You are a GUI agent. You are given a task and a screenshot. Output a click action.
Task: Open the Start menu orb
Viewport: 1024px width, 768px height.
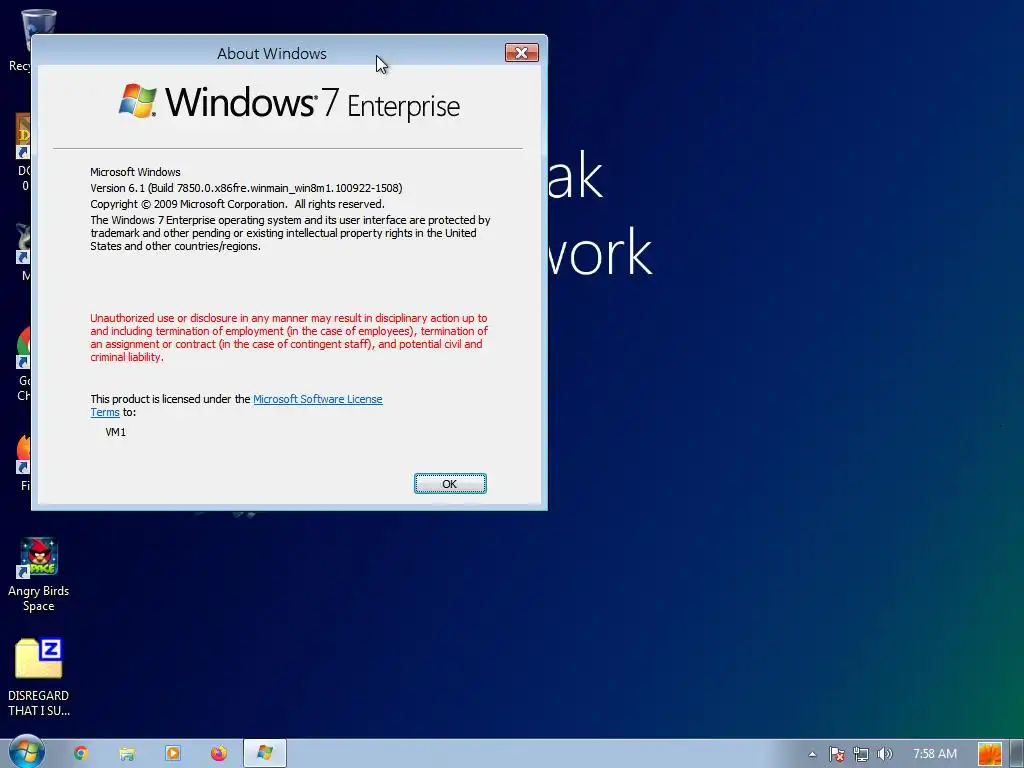pyautogui.click(x=26, y=752)
